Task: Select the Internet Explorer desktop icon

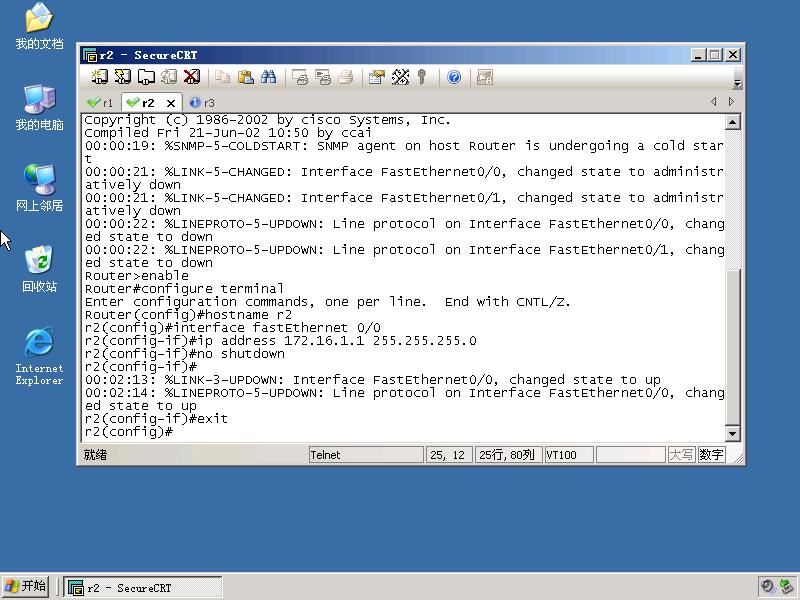Action: [39, 356]
